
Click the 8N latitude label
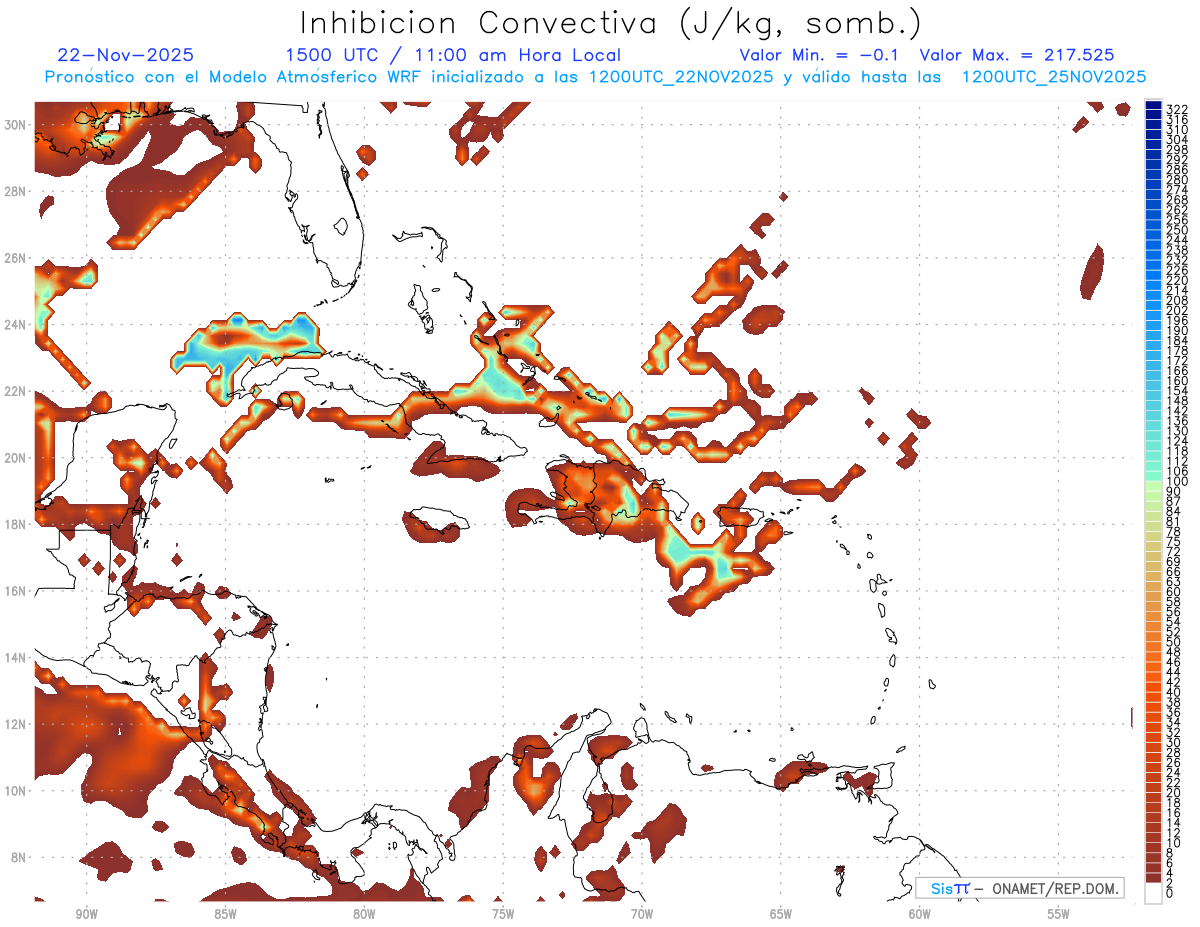pos(20,857)
